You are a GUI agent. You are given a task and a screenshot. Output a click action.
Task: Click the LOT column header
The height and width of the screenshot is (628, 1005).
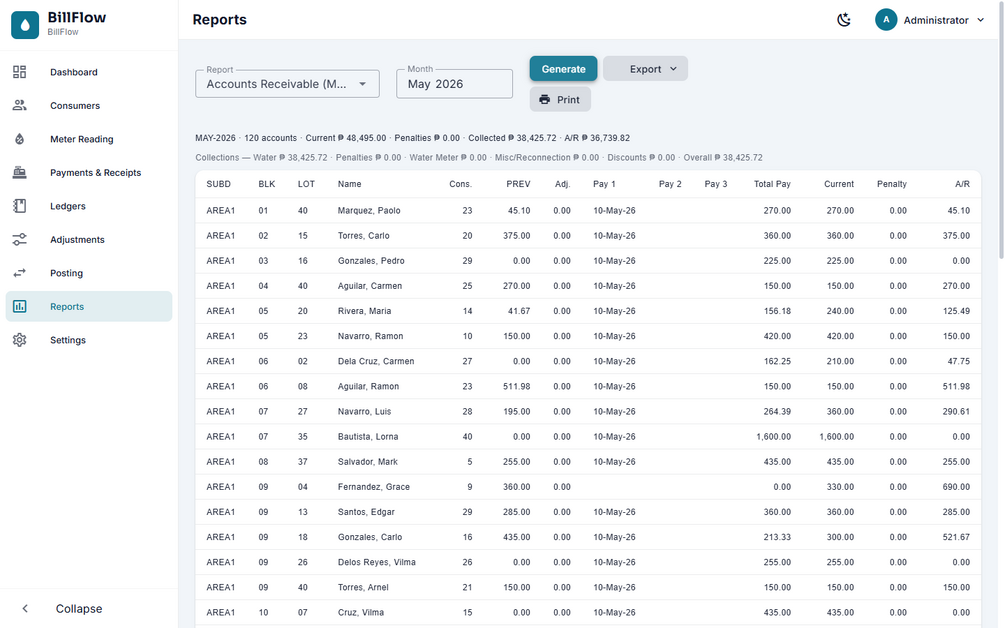coord(306,184)
